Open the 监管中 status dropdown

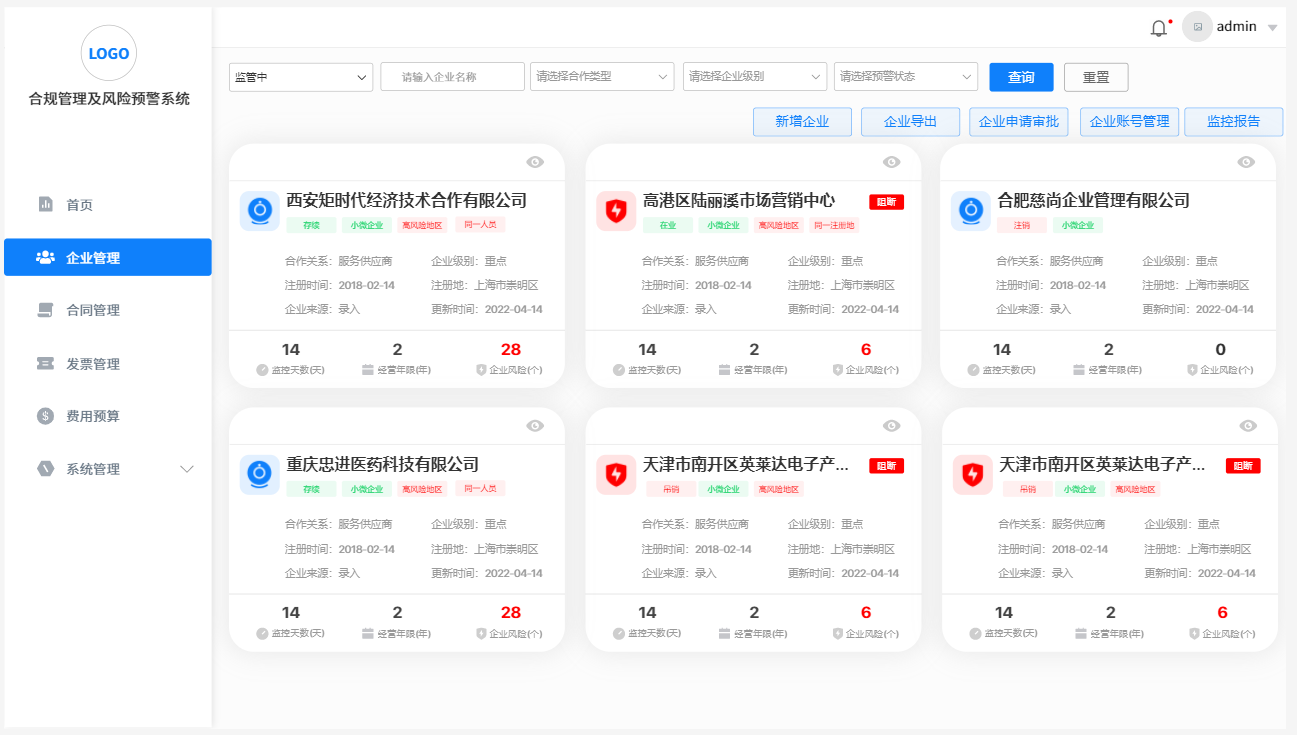click(x=301, y=77)
